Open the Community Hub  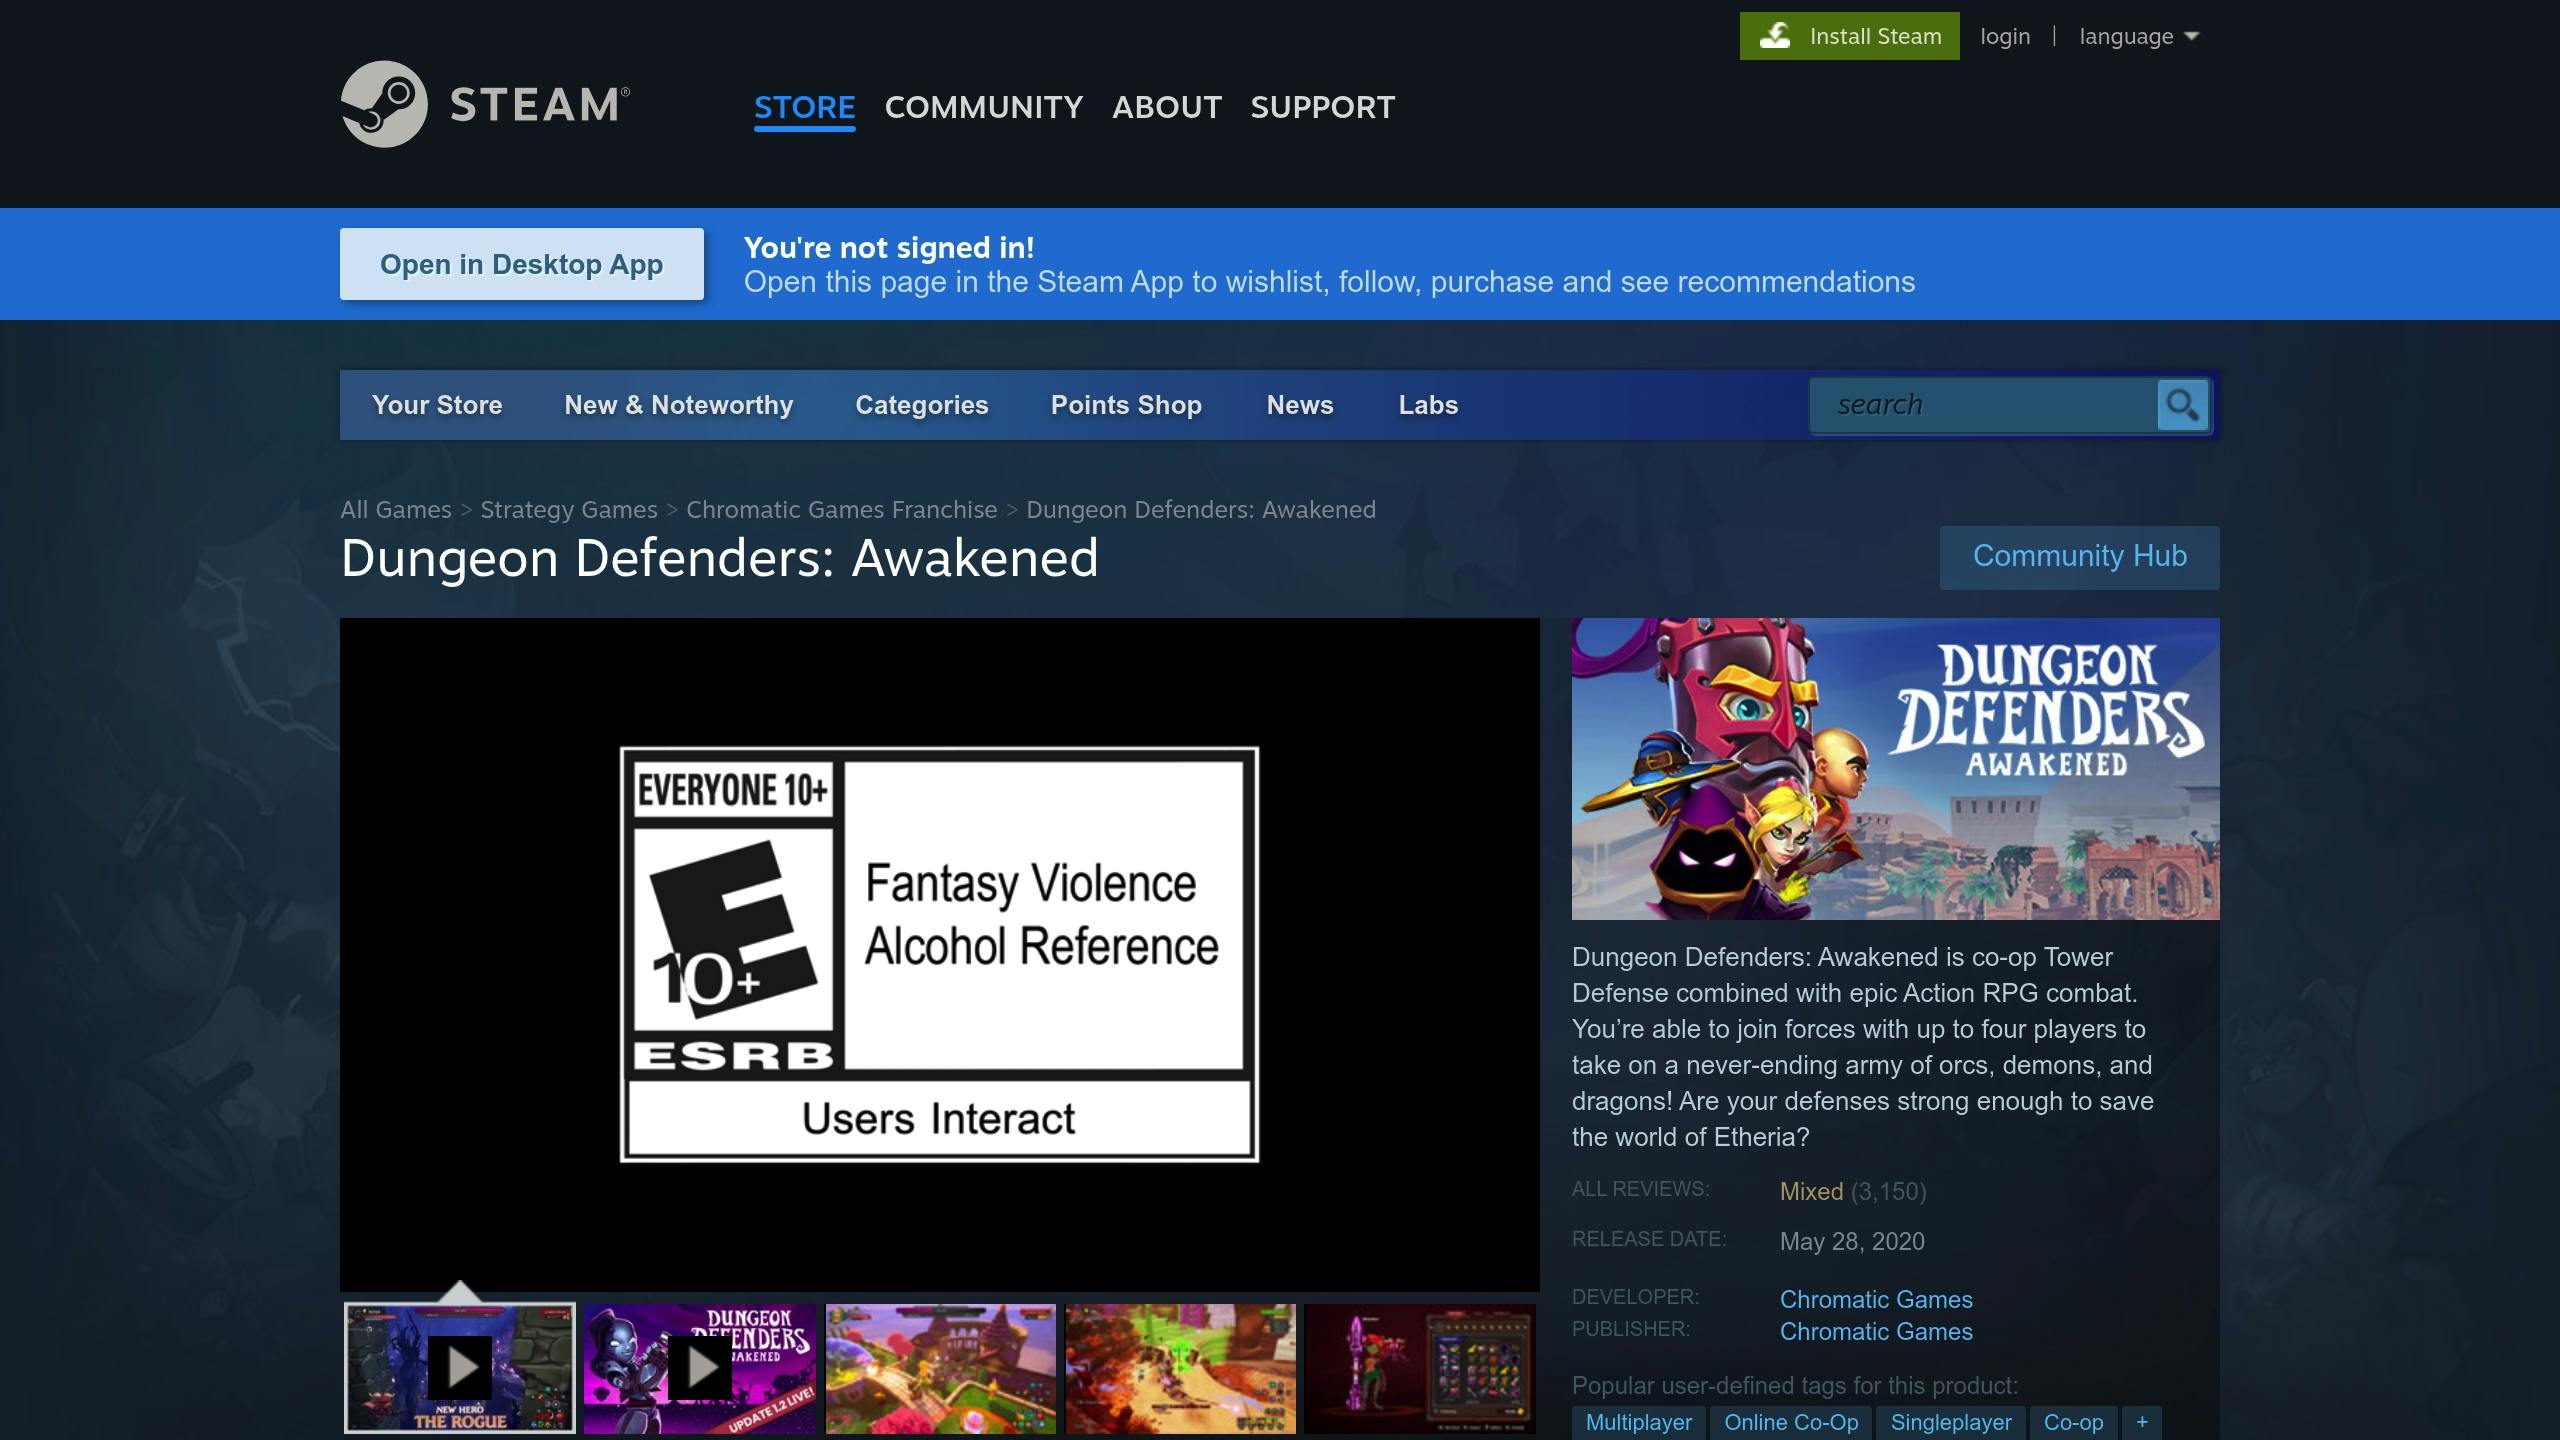tap(2079, 556)
